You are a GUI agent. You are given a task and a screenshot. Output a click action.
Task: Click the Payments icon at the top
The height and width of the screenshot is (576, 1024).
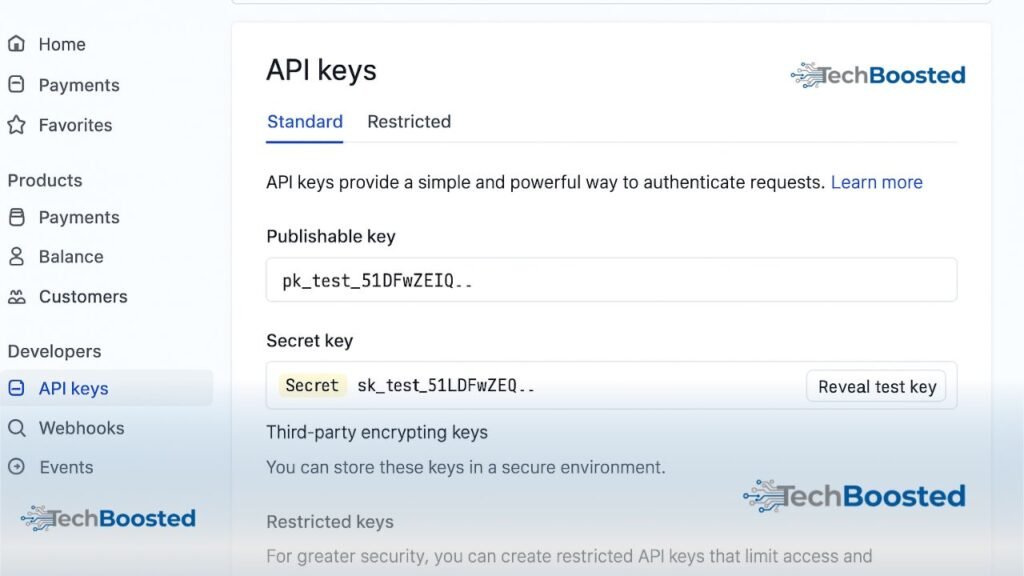point(17,85)
